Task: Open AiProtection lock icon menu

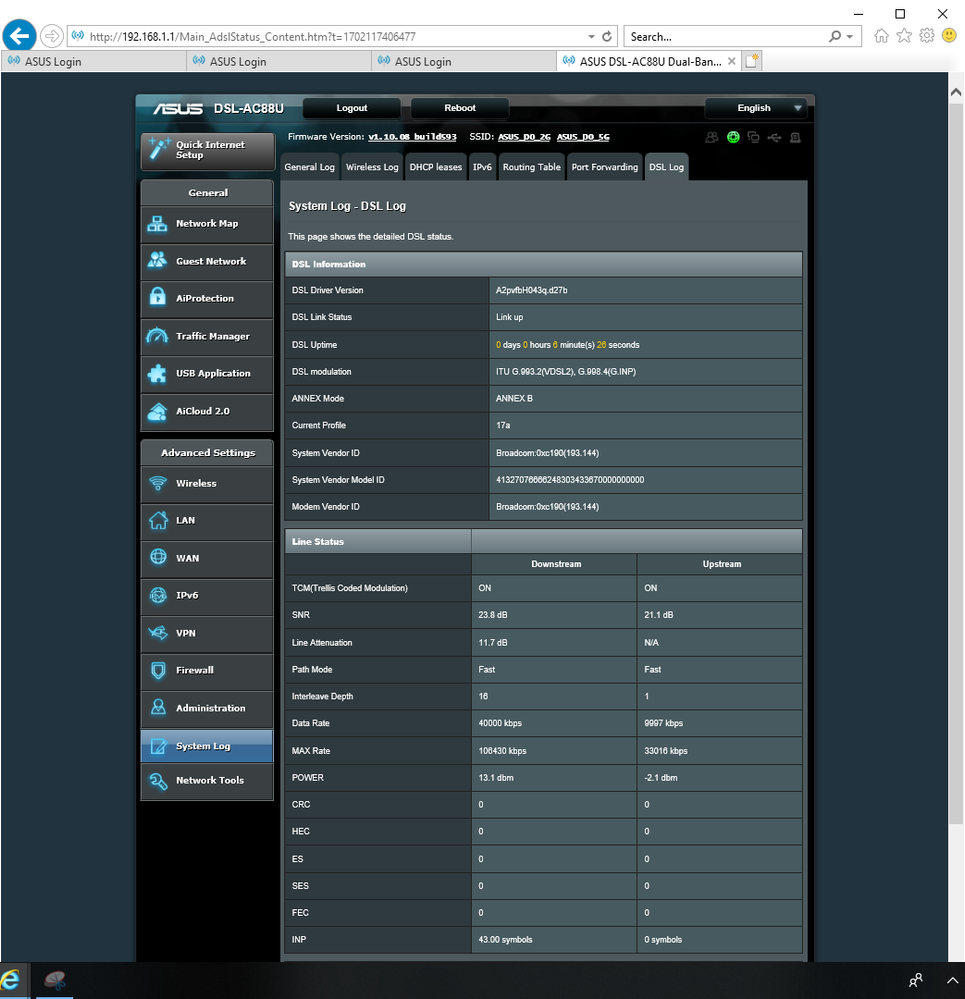Action: pyautogui.click(x=157, y=298)
